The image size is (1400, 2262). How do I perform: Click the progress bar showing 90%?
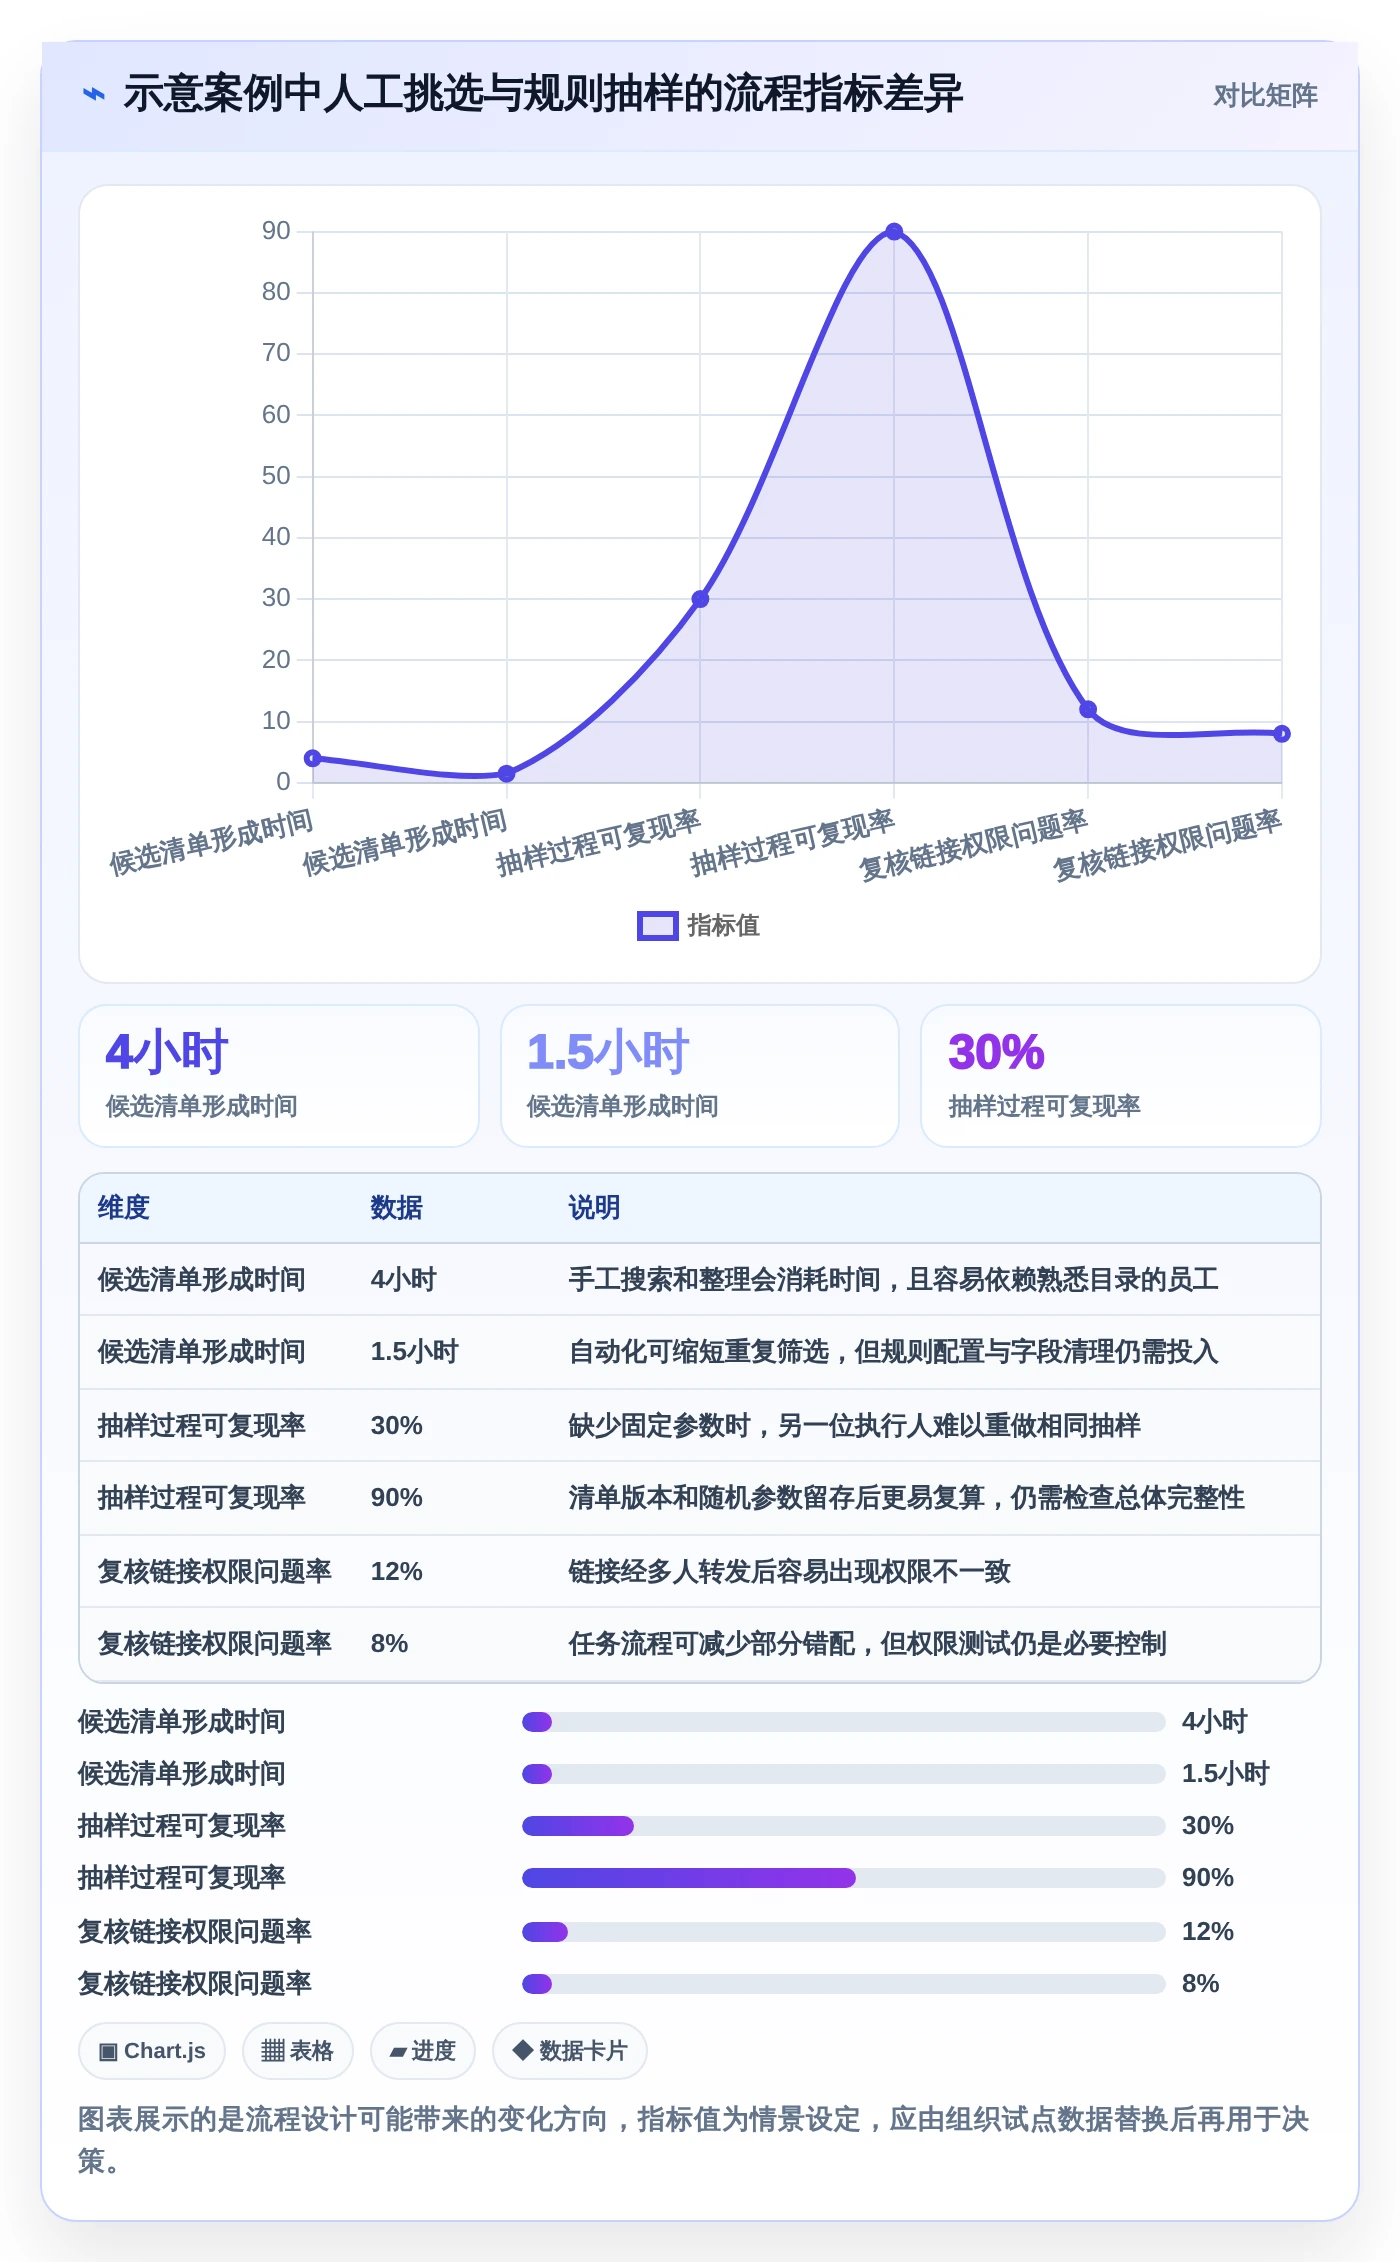tap(844, 1878)
